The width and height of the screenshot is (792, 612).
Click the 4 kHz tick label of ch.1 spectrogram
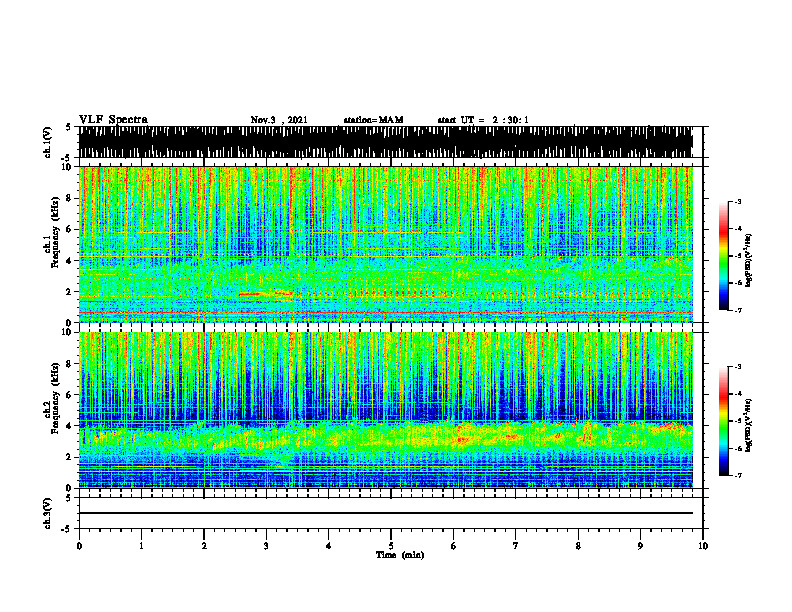[x=70, y=261]
